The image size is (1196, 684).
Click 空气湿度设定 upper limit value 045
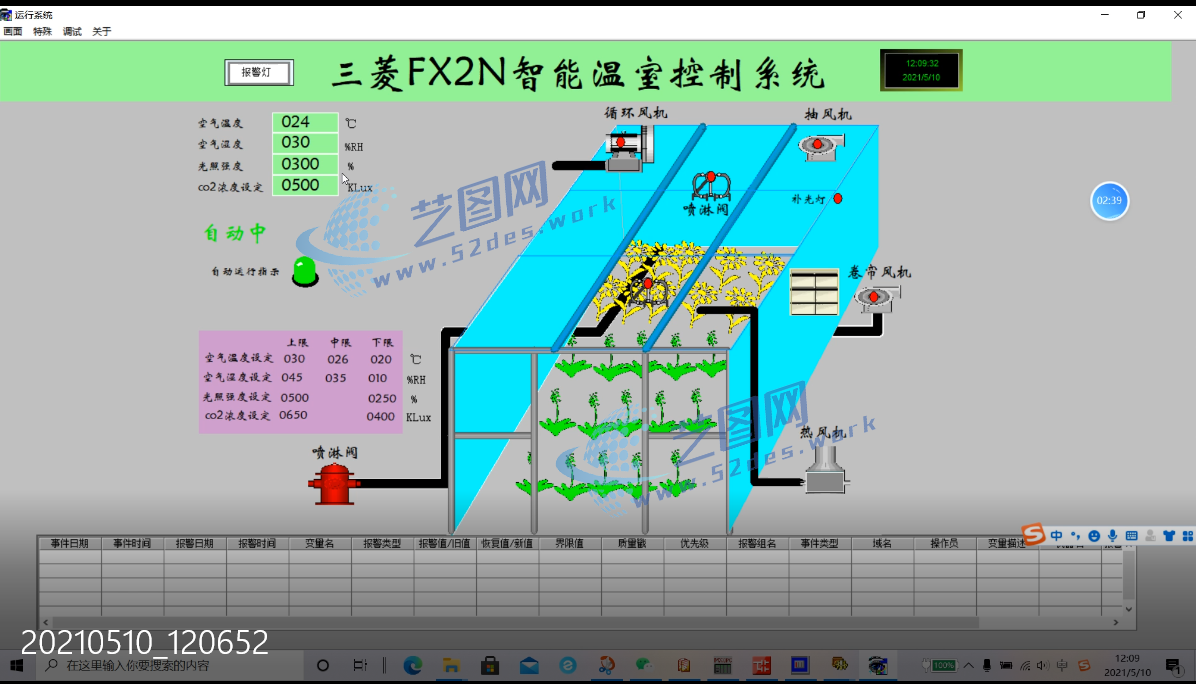pyautogui.click(x=291, y=377)
